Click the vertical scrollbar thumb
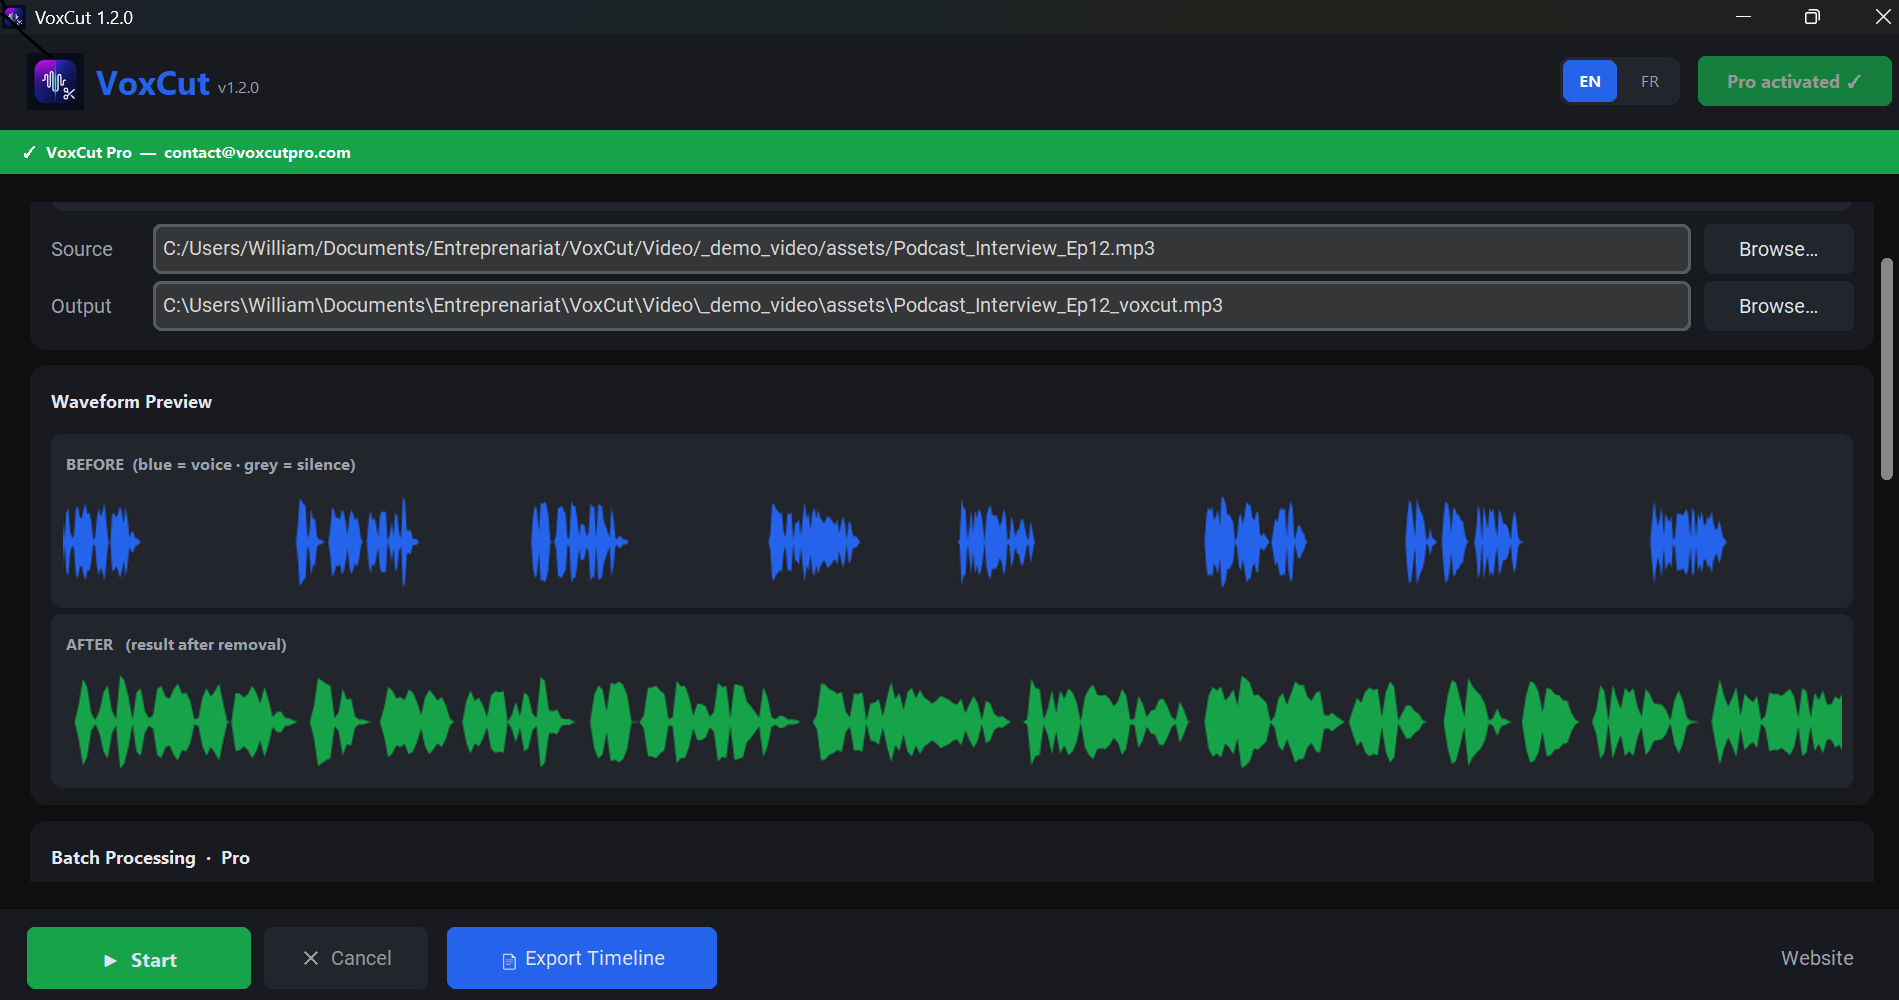The width and height of the screenshot is (1899, 1000). (x=1886, y=369)
